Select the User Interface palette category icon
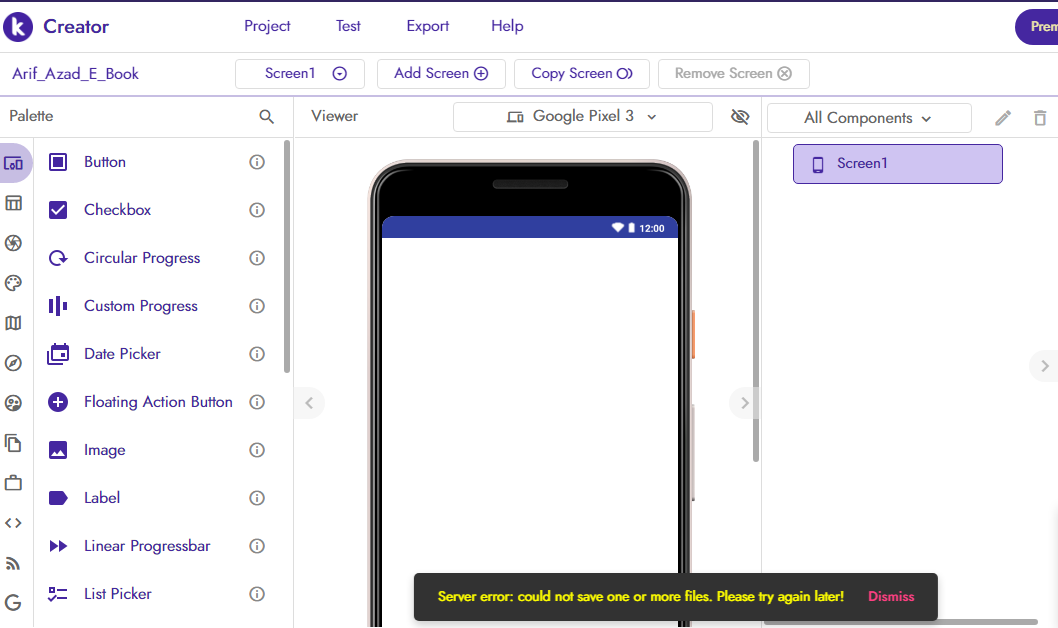Viewport: 1058px width, 628px height. pyautogui.click(x=13, y=161)
